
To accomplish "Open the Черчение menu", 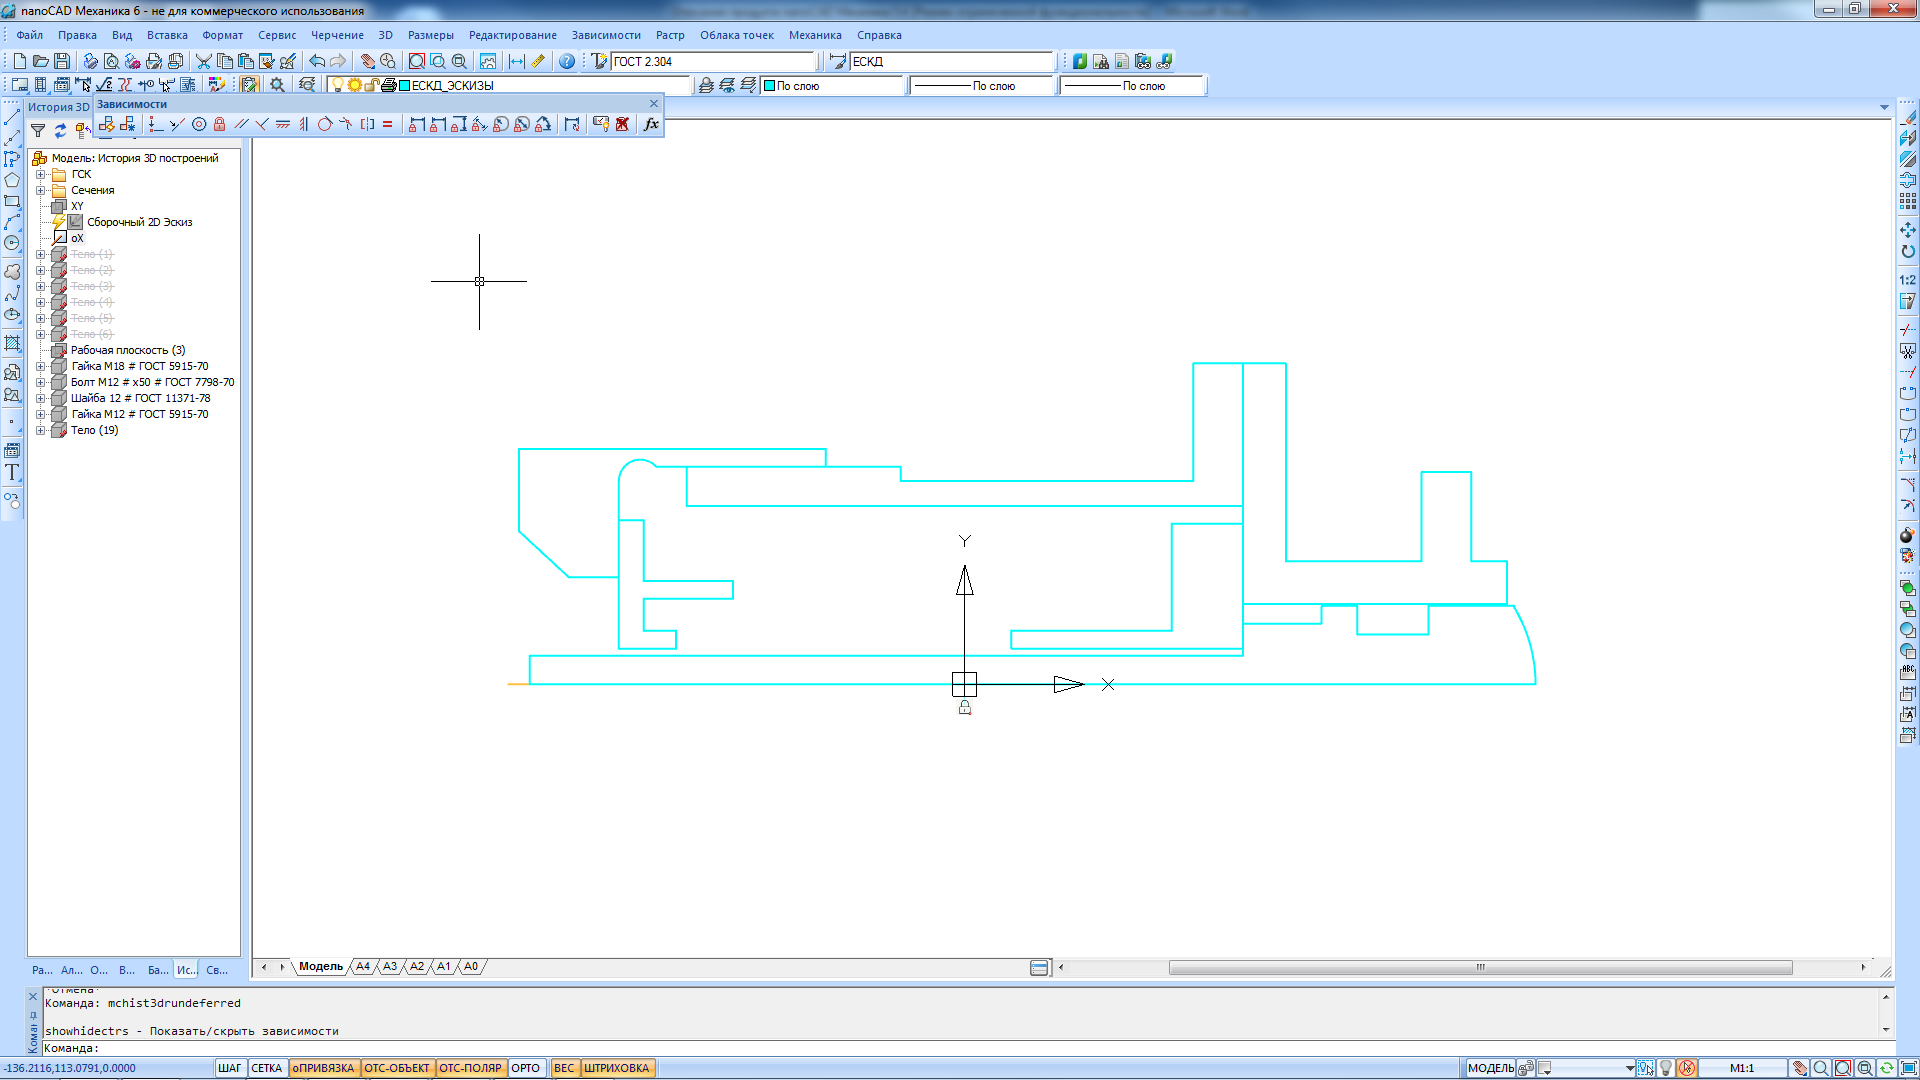I will click(x=337, y=35).
